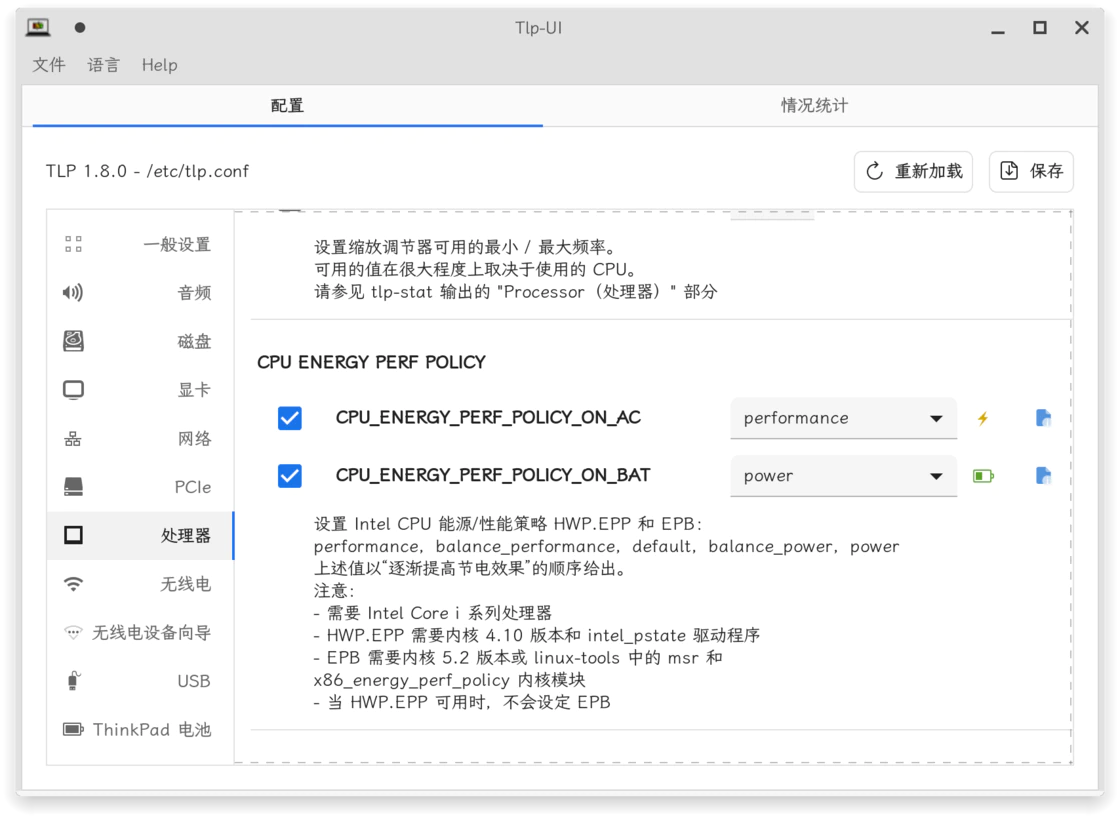The image size is (1120, 817).
Task: Open 网络 category label
Action: coord(194,438)
